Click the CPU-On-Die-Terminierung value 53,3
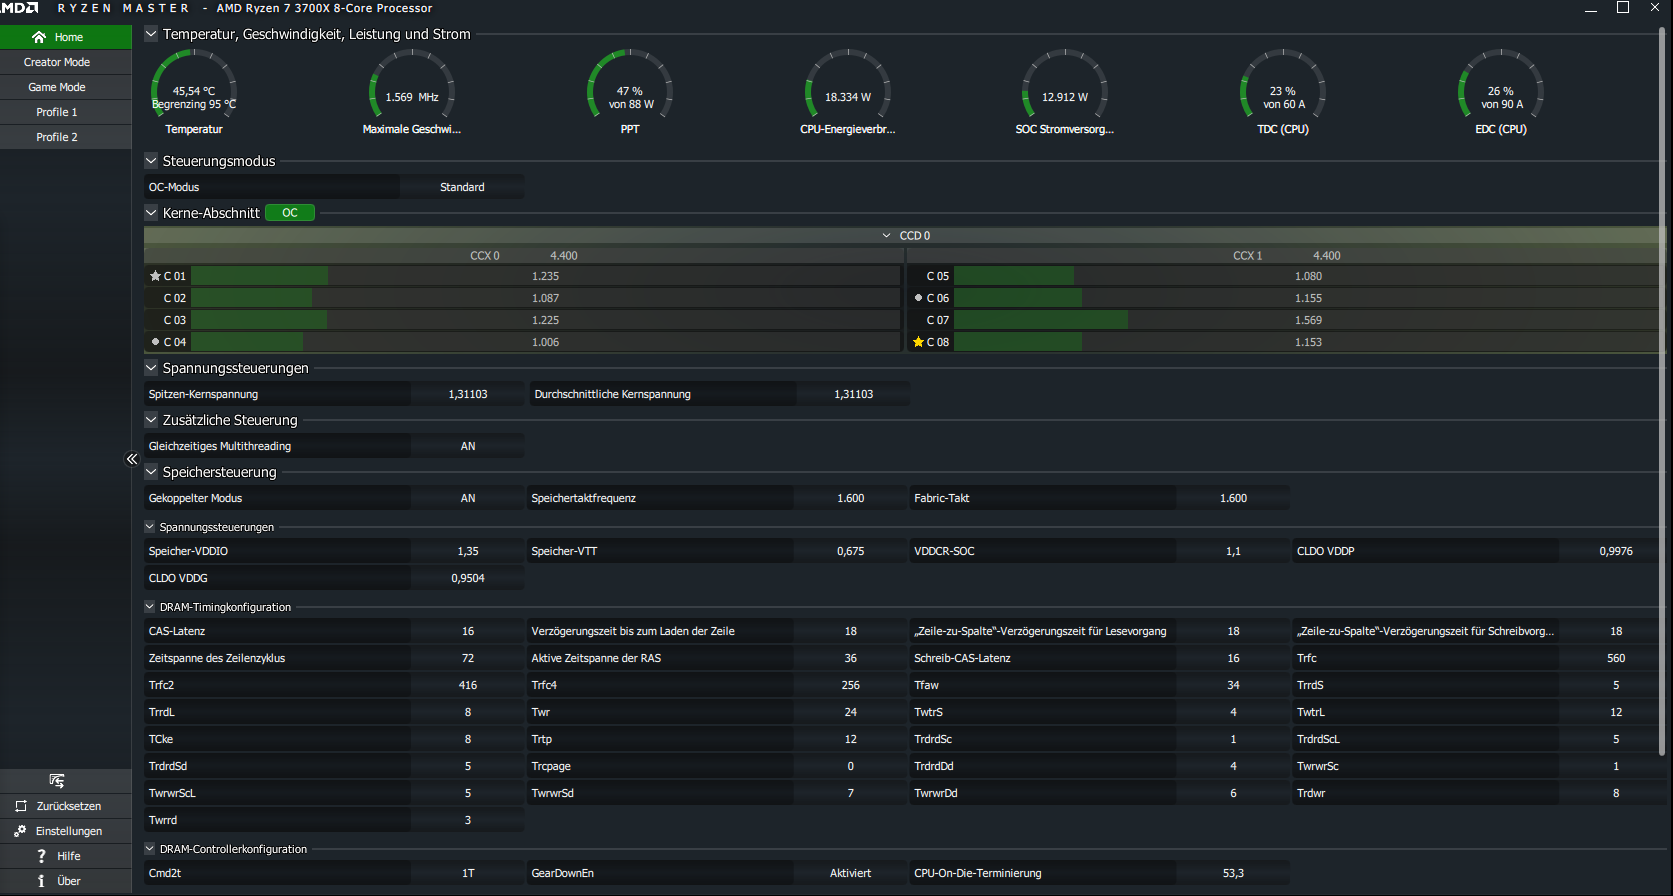 point(1233,873)
